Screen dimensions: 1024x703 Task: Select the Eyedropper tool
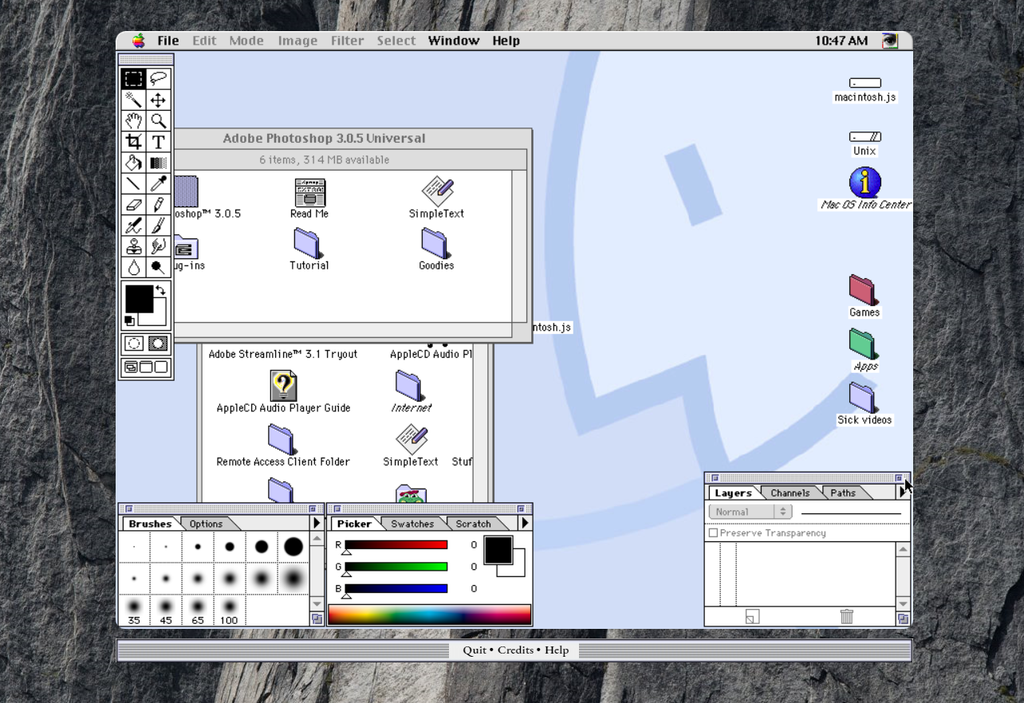(158, 184)
